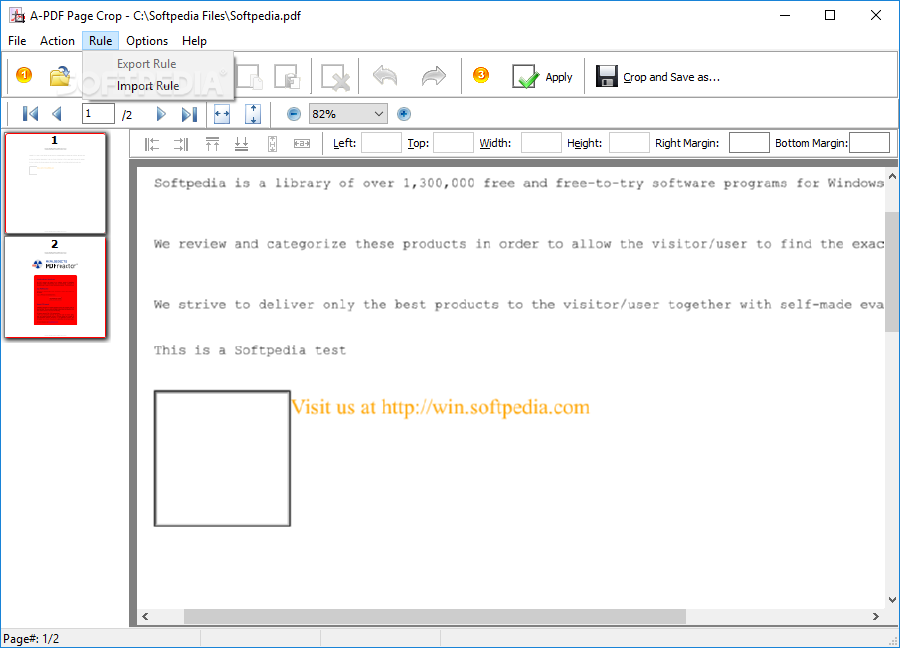This screenshot has width=900, height=648.
Task: Undo the last action arrow
Action: coord(385,76)
